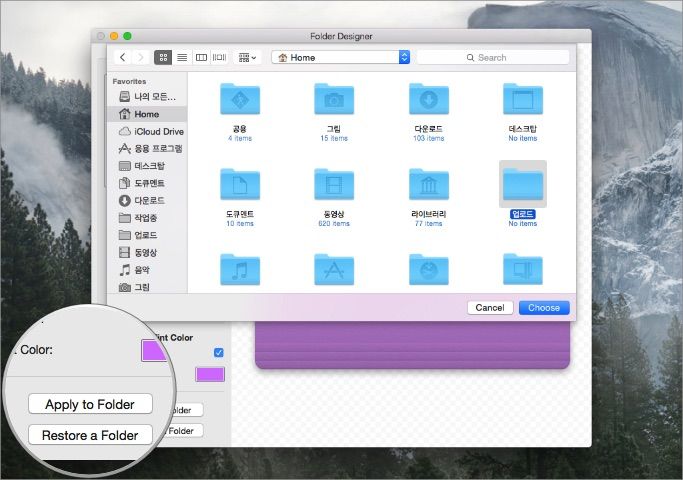The height and width of the screenshot is (480, 683).
Task: Select the bottom-row folder with screen symbol
Action: [523, 270]
